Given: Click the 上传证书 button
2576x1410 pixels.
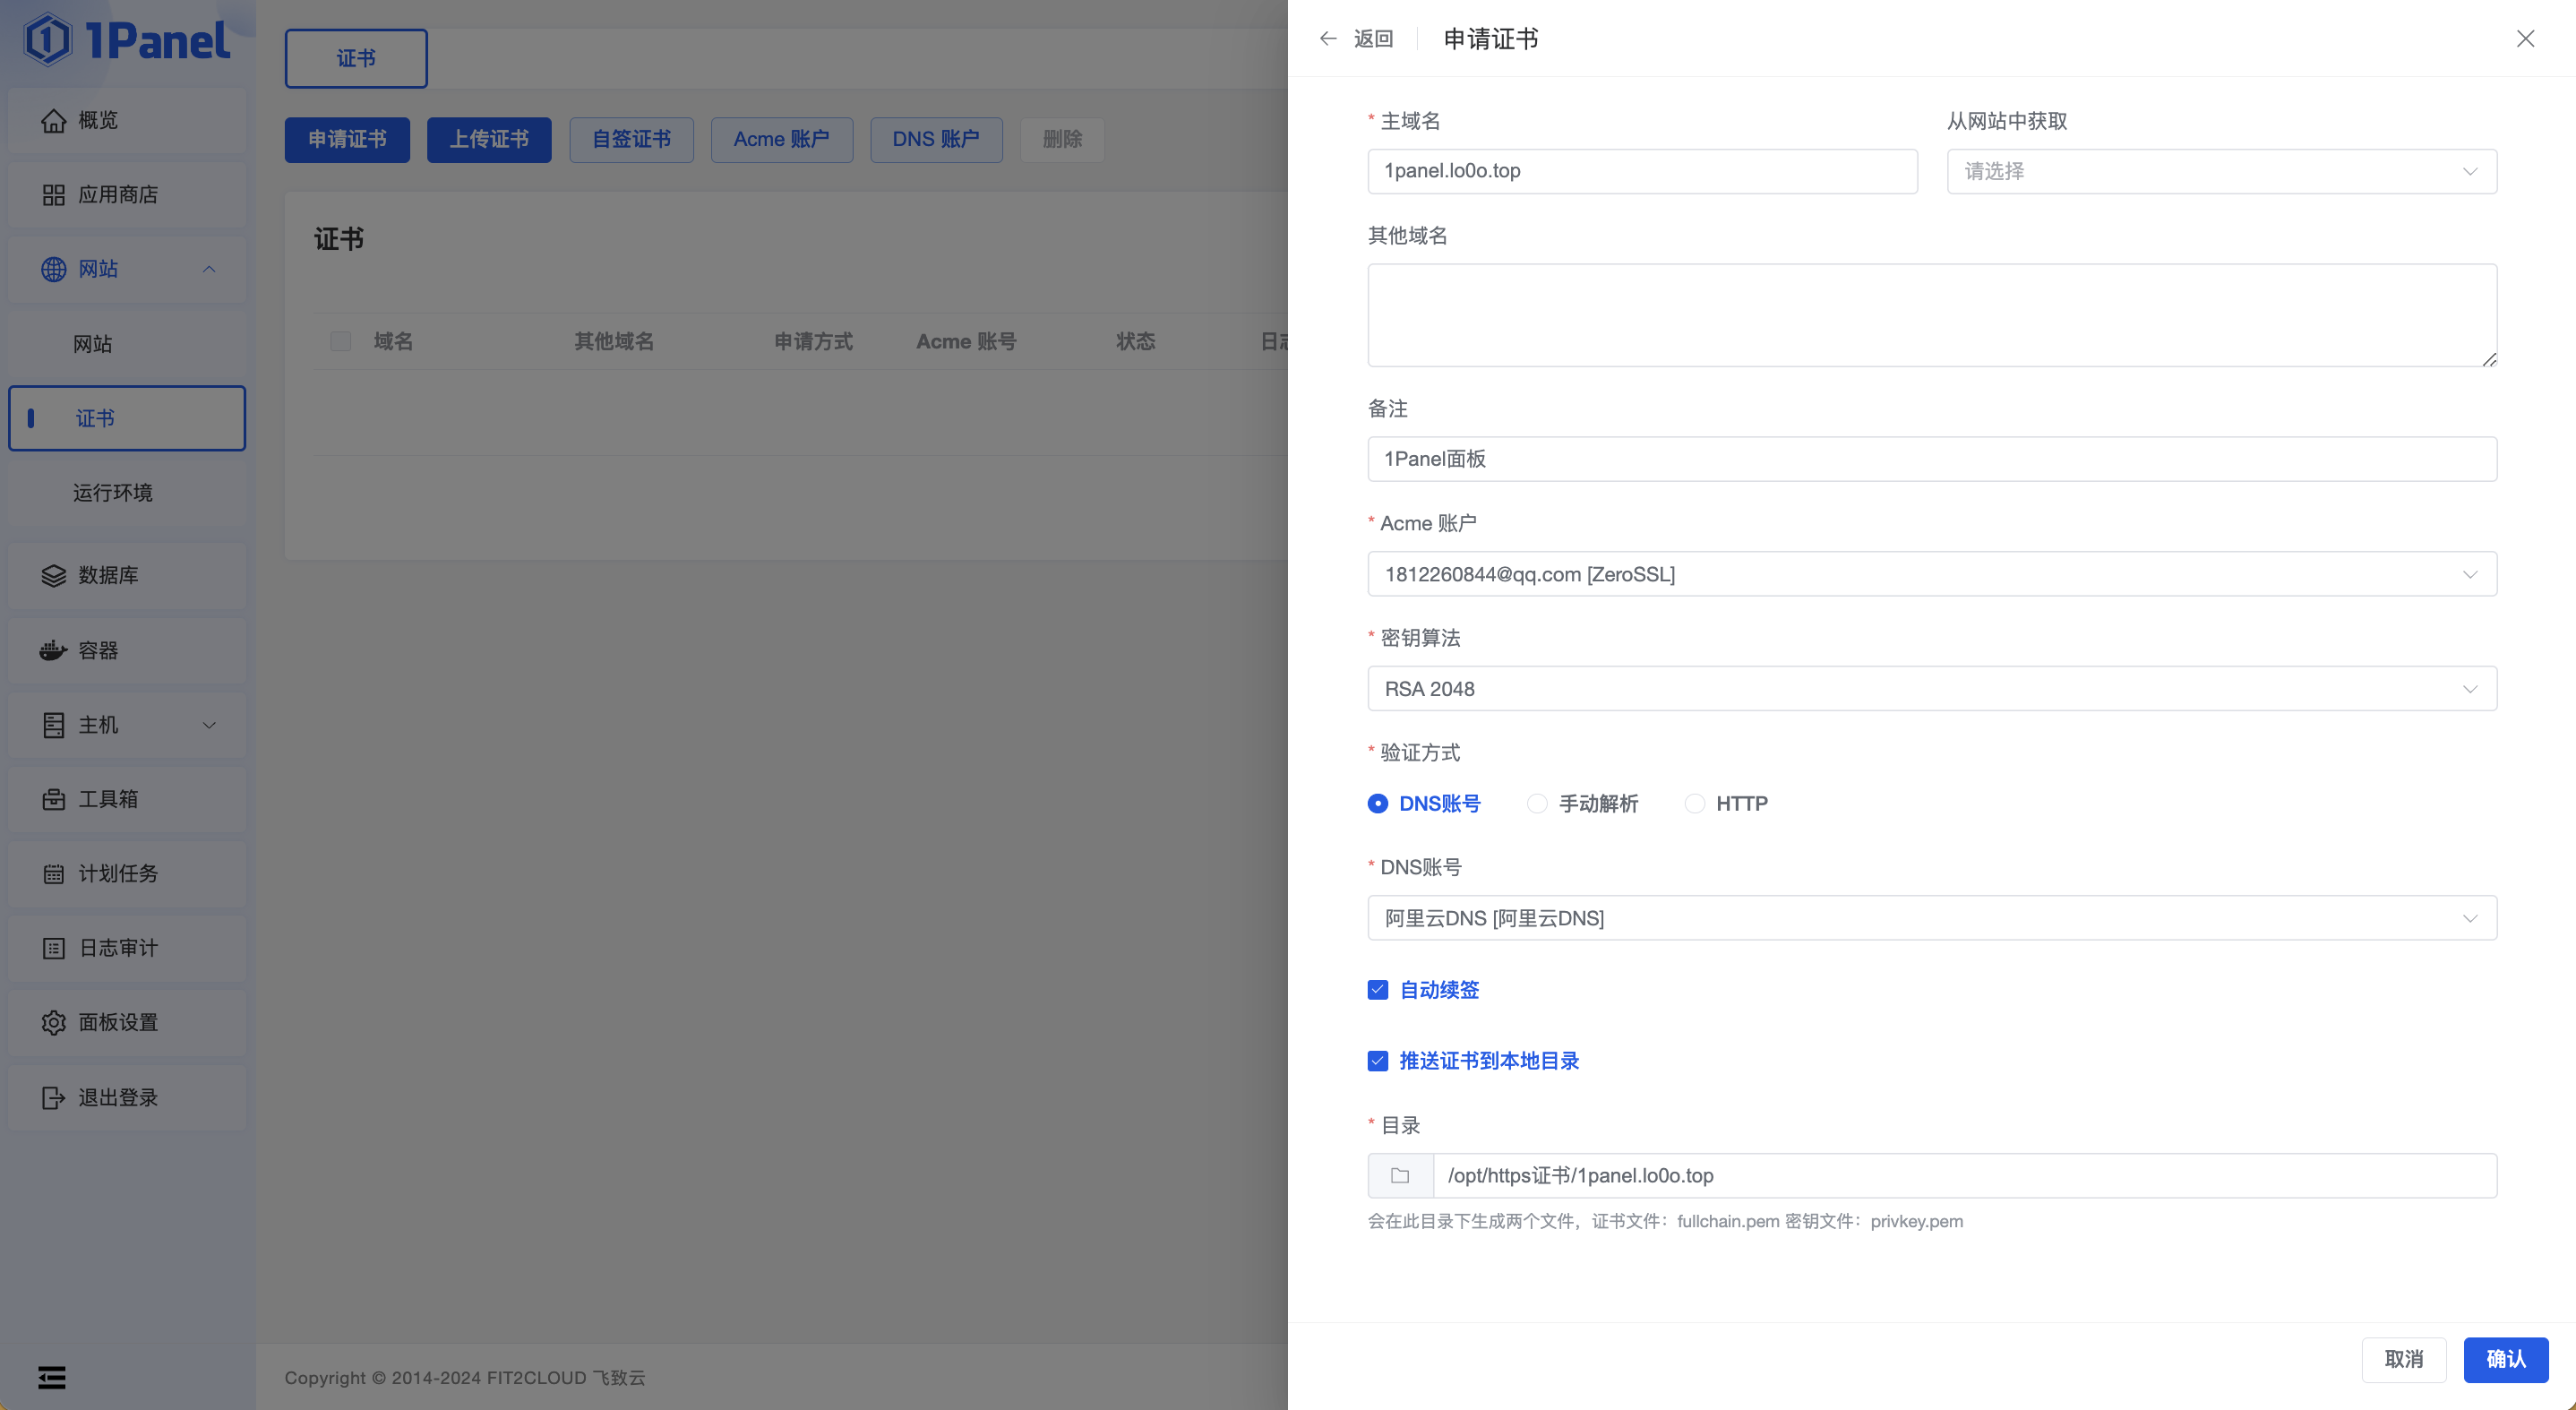Looking at the screenshot, I should coord(489,140).
